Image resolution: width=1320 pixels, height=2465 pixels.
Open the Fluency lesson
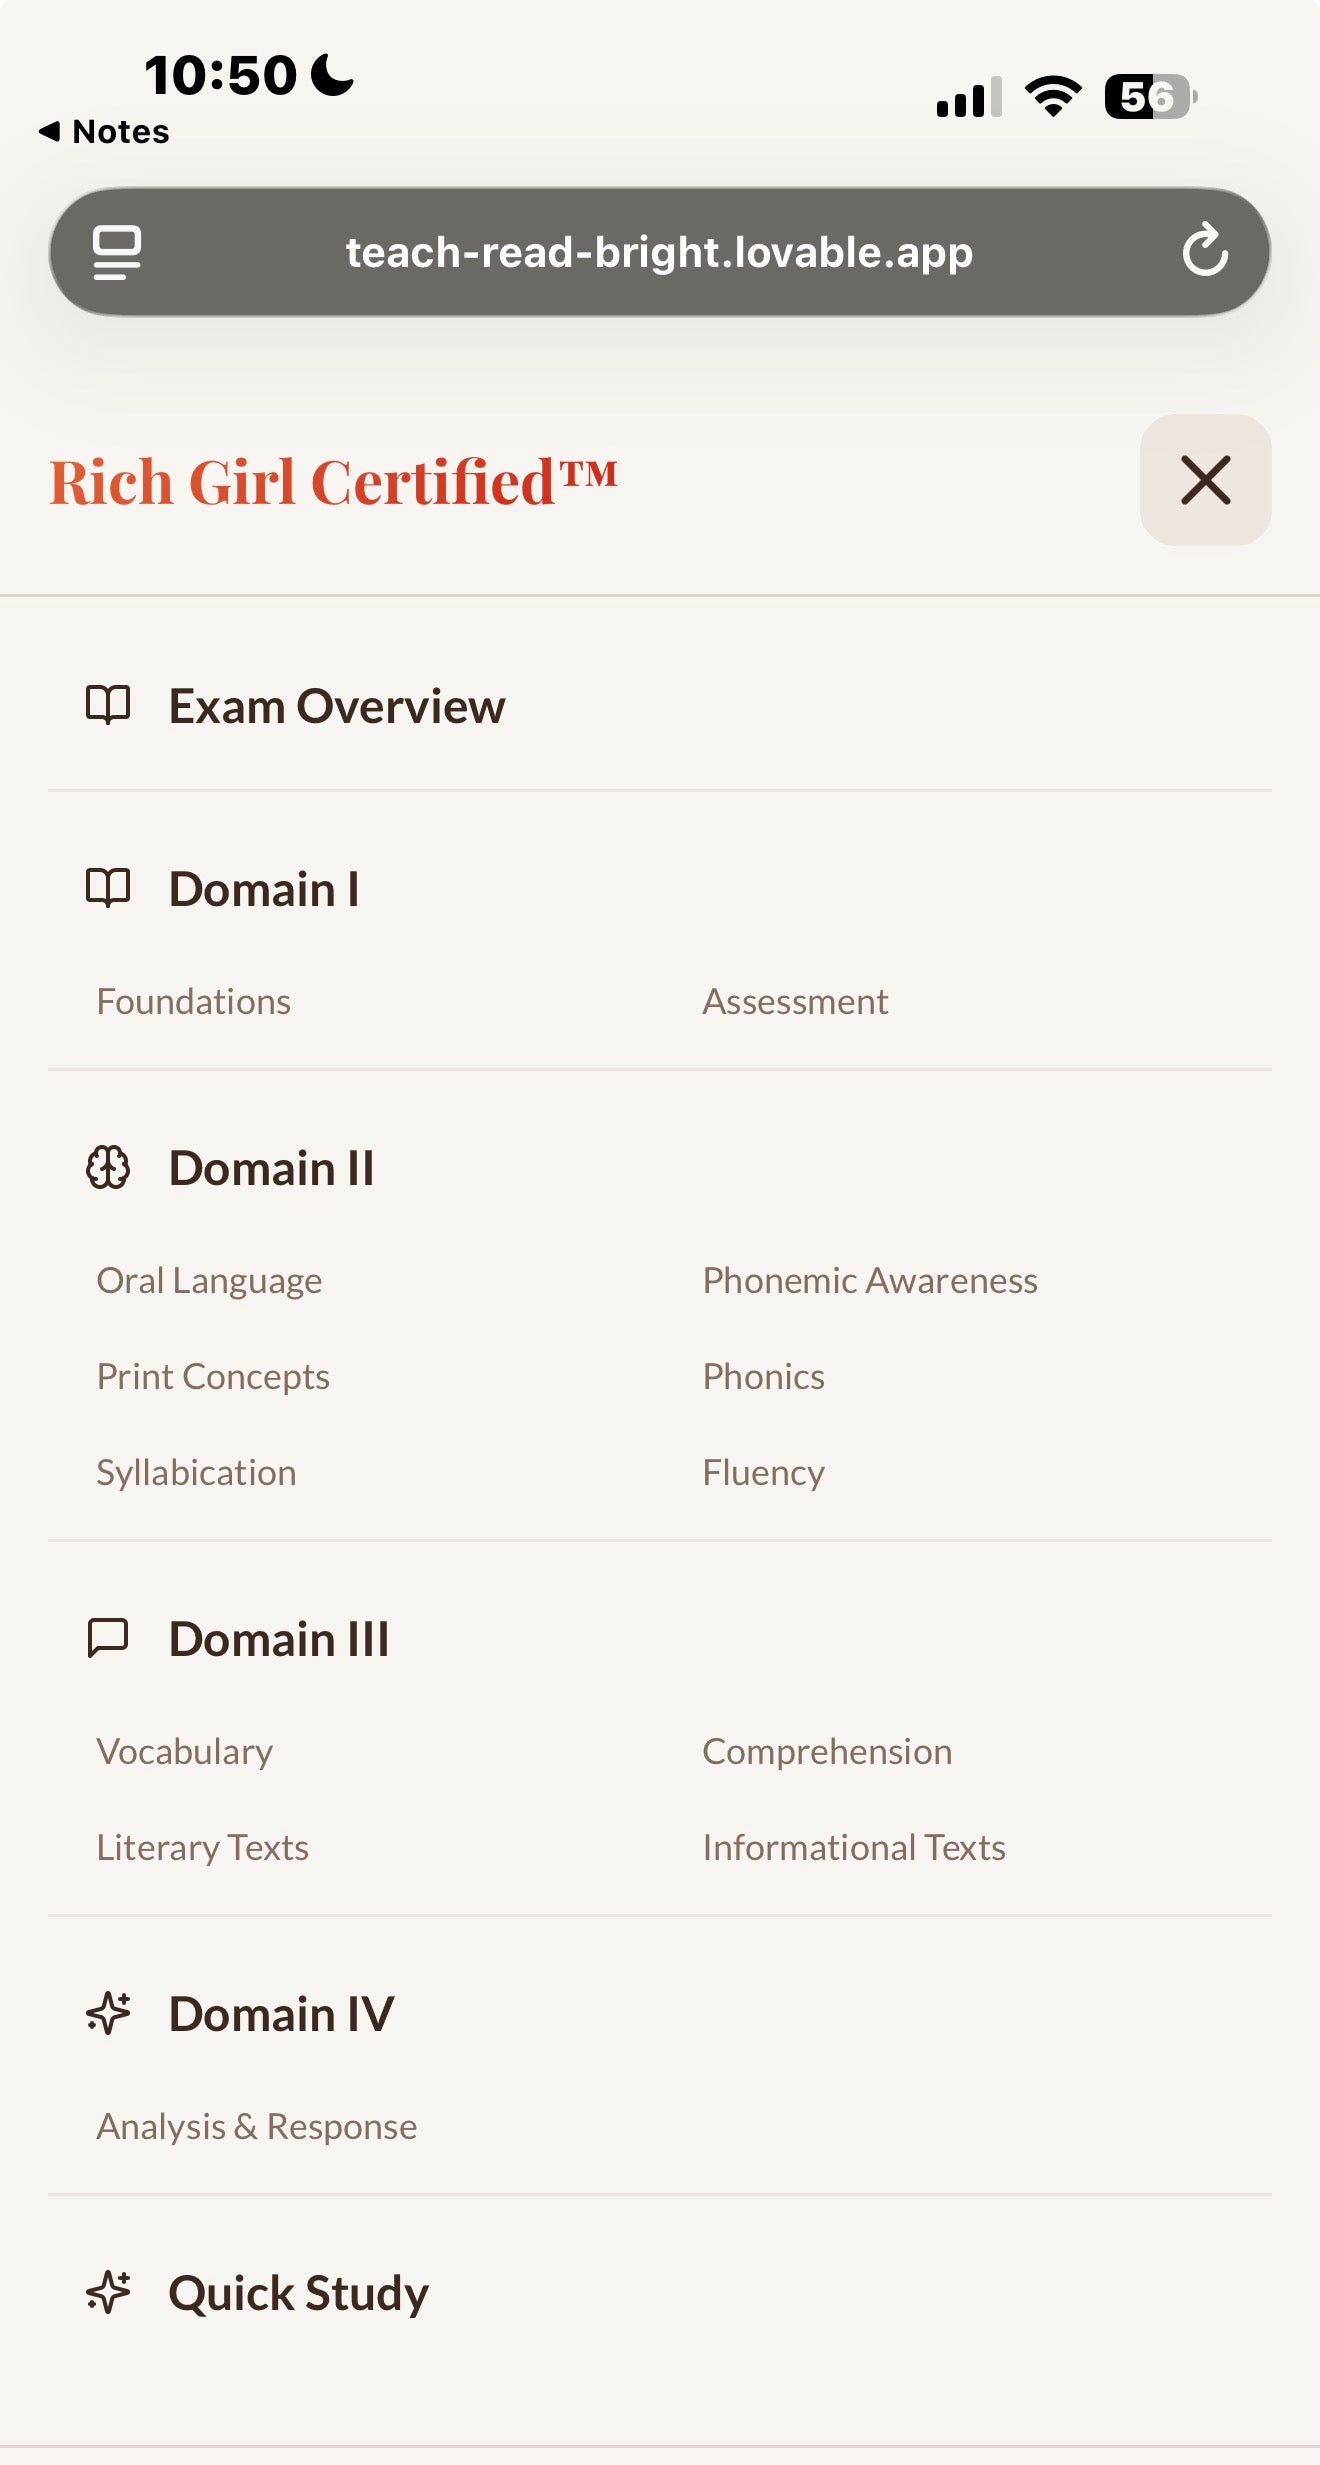[x=763, y=1471]
